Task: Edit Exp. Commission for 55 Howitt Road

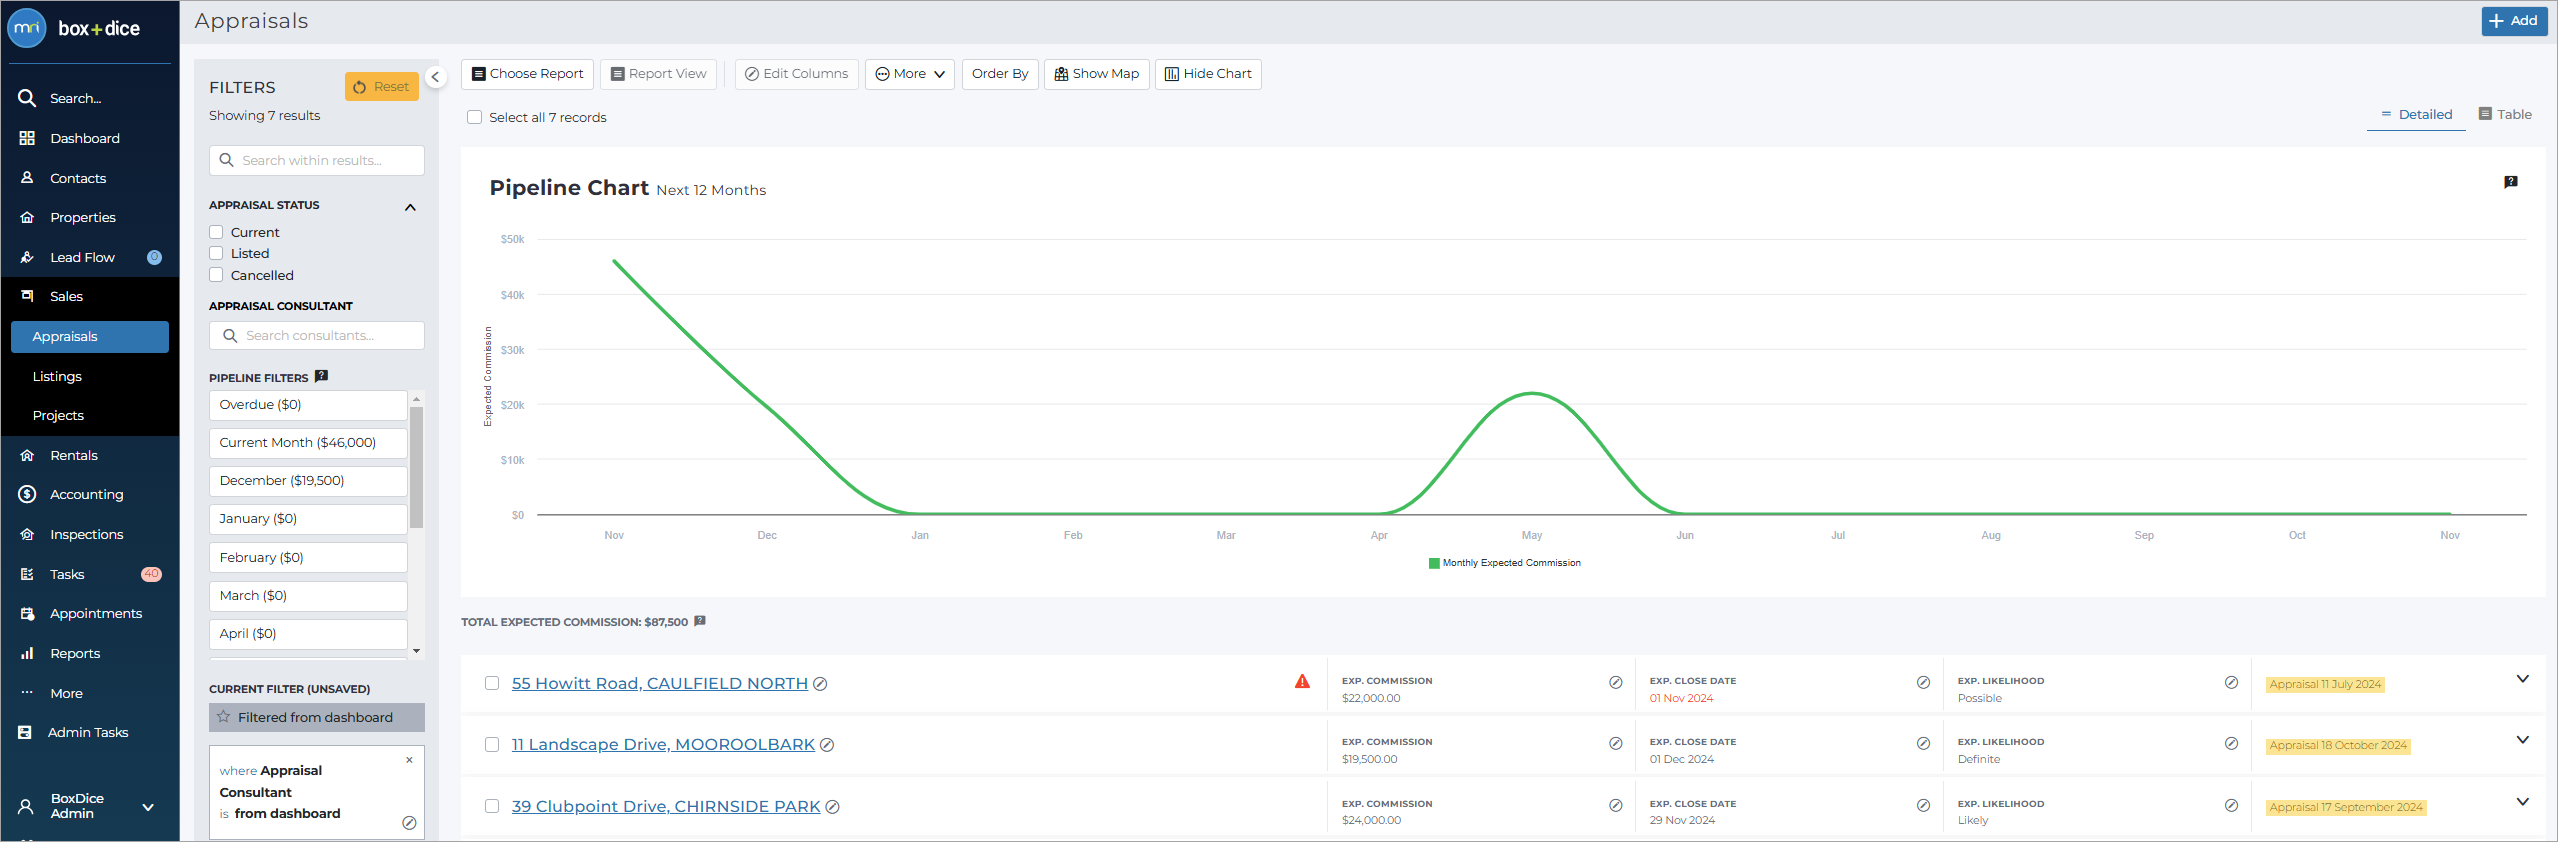Action: [x=1615, y=682]
